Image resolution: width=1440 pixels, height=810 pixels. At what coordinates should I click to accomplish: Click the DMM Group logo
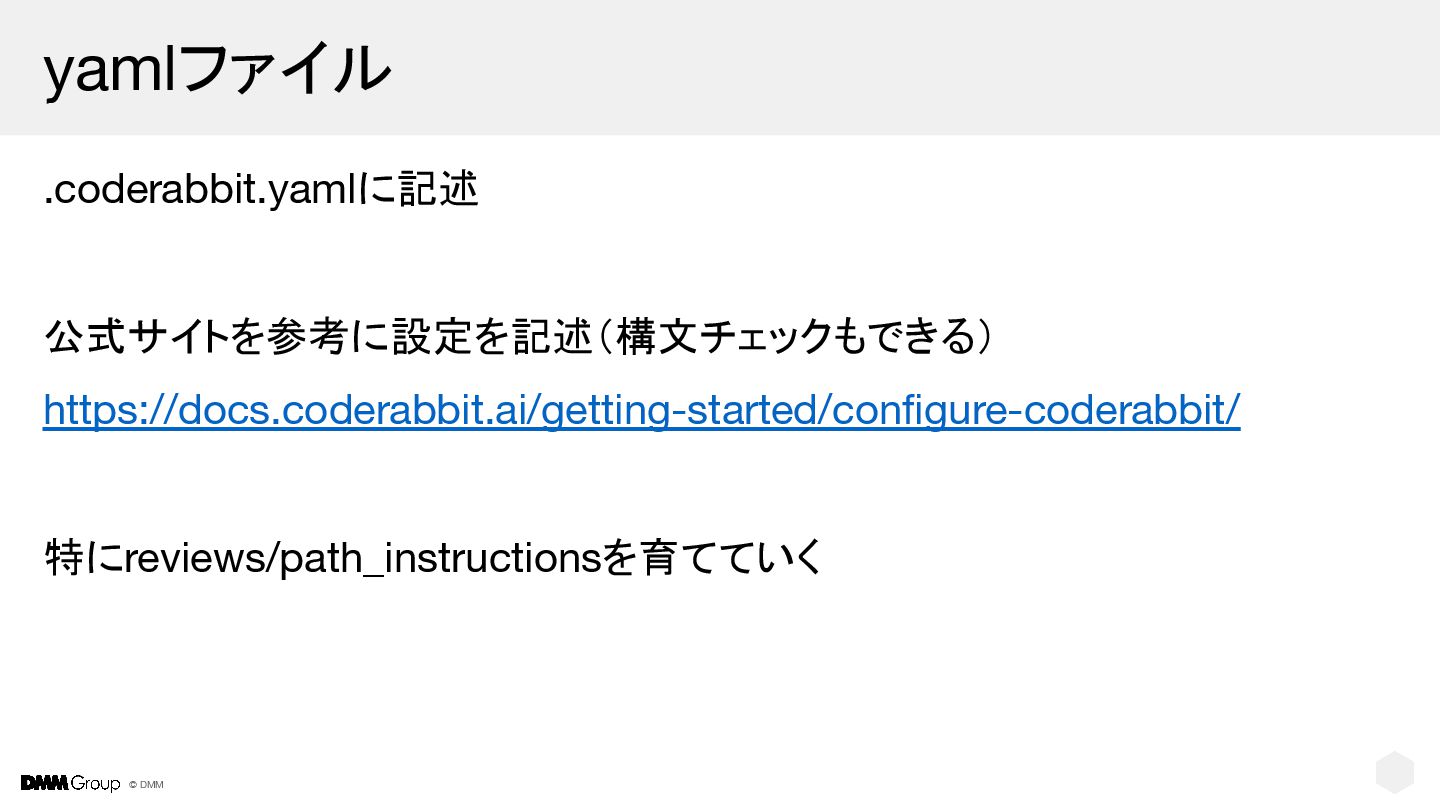(x=70, y=783)
